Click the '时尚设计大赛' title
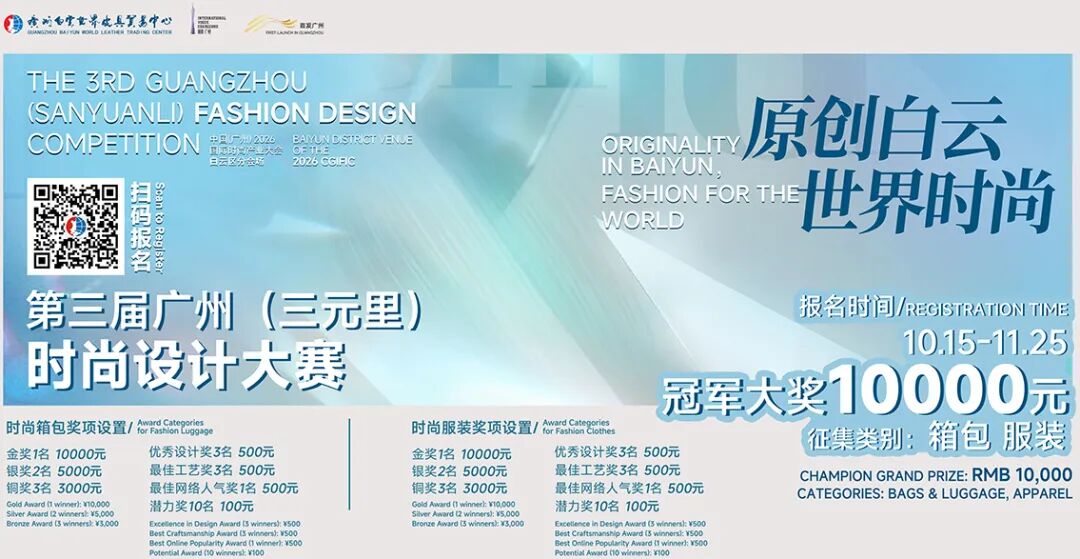Image resolution: width=1080 pixels, height=559 pixels. [x=186, y=365]
